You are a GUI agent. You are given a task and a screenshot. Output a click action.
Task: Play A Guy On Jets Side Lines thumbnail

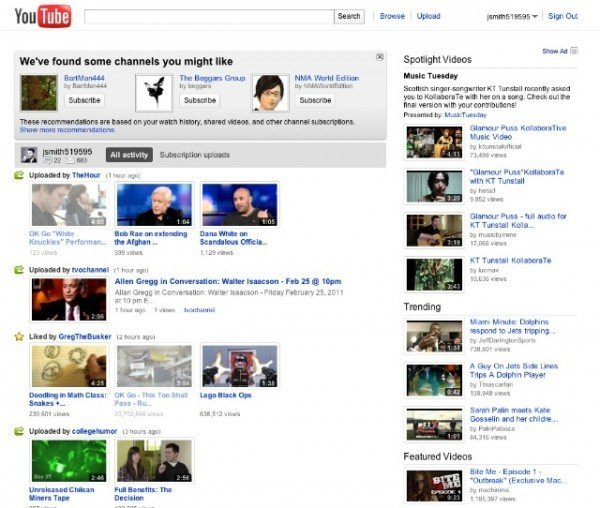coord(434,380)
